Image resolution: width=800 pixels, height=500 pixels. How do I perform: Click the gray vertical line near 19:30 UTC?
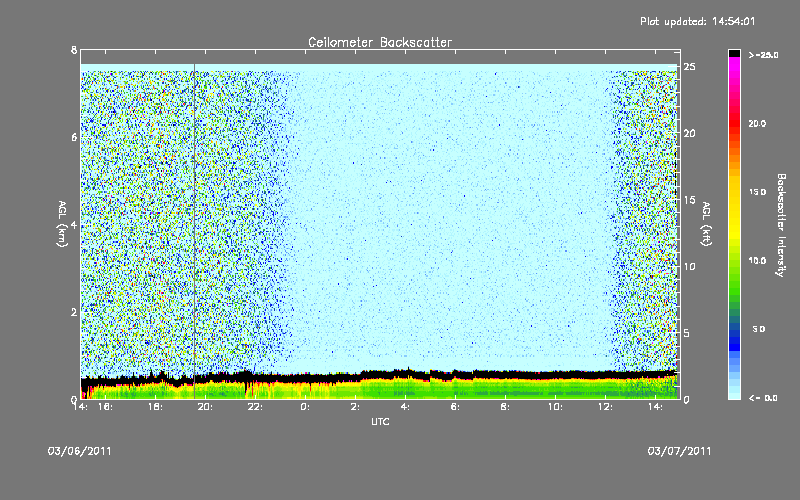[x=194, y=231]
